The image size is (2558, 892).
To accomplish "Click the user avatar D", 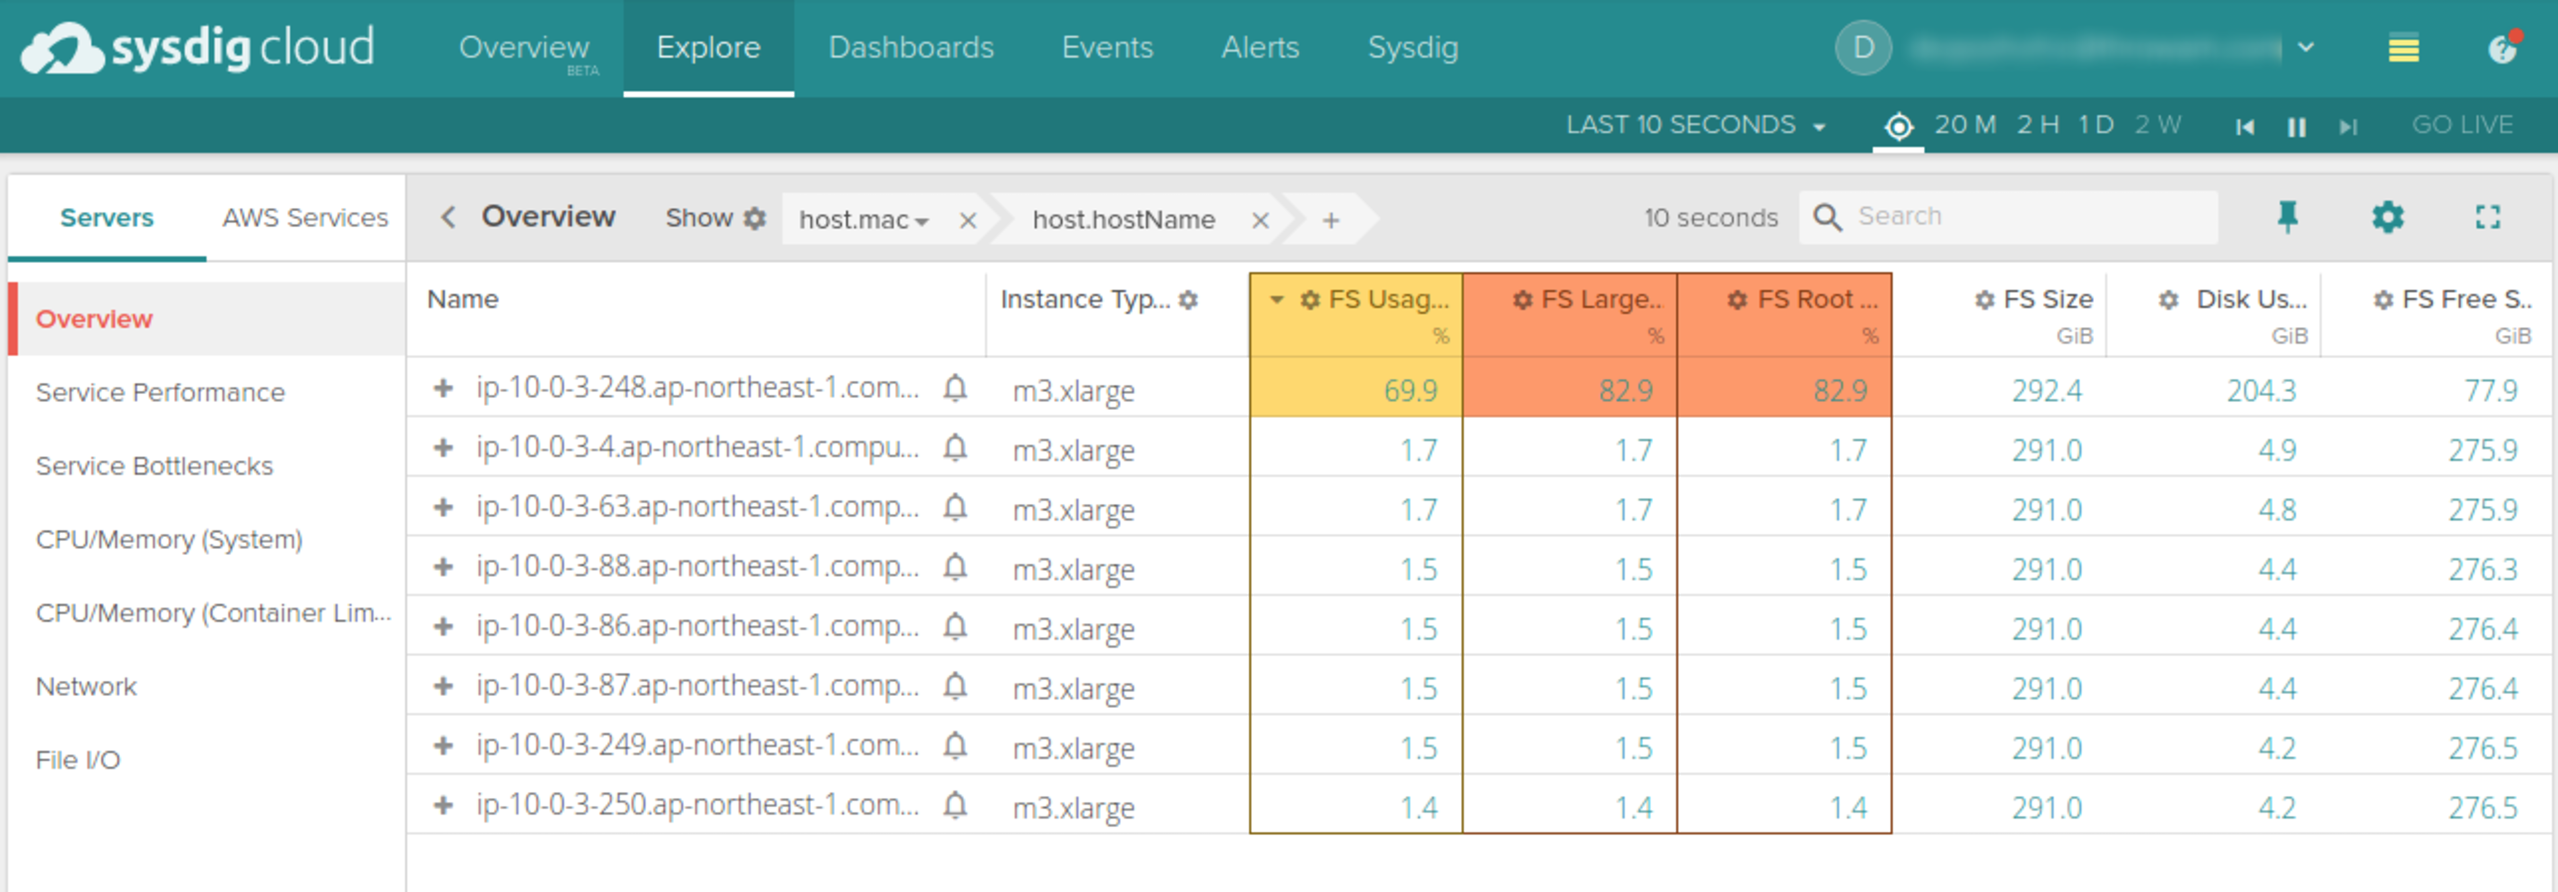I will click(x=1863, y=47).
